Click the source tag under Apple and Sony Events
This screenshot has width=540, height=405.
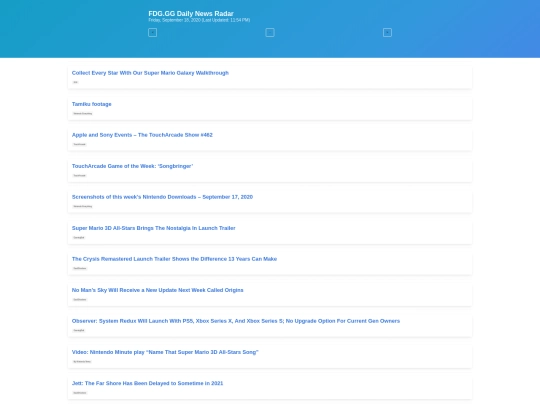tap(80, 144)
